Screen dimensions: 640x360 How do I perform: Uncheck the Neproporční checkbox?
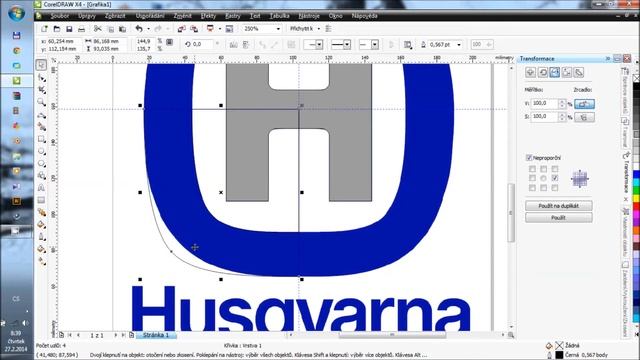[529, 158]
